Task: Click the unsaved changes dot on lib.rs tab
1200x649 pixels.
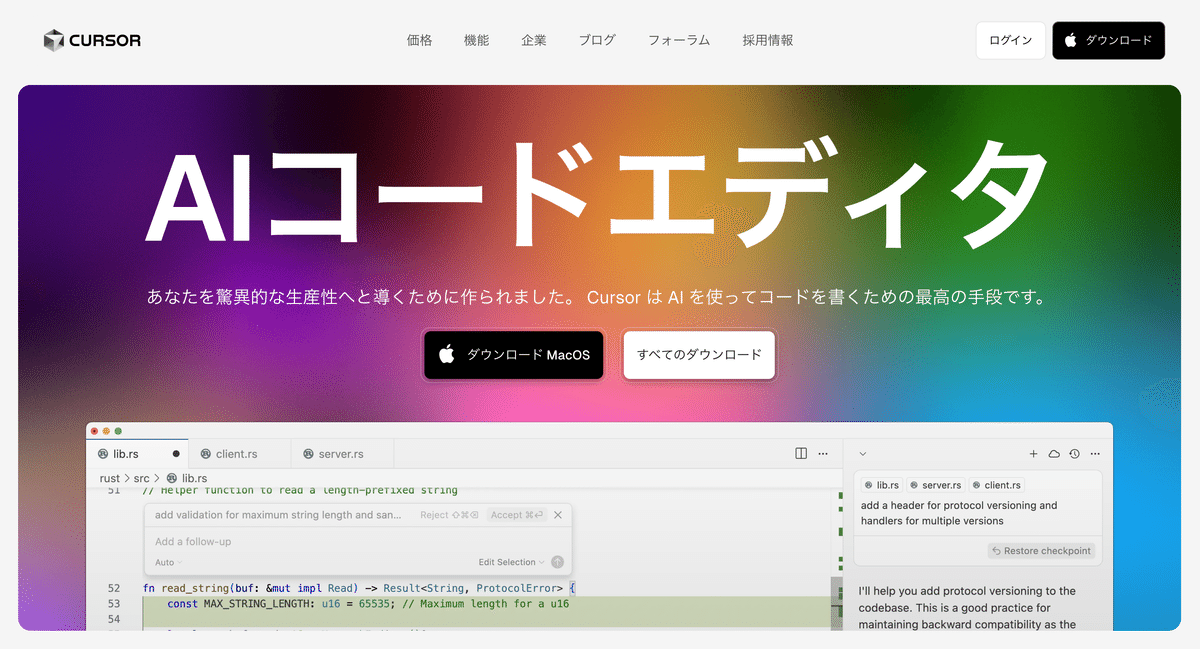Action: tap(174, 453)
